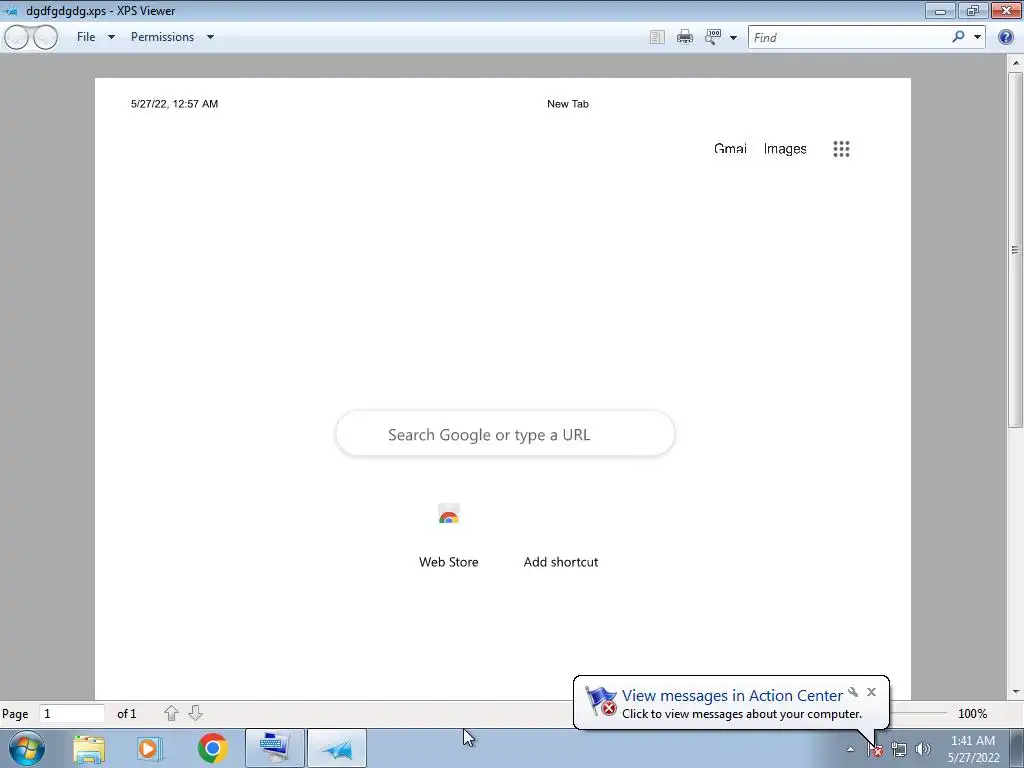1024x768 pixels.
Task: Click the zoom slider track
Action: [x=918, y=714]
